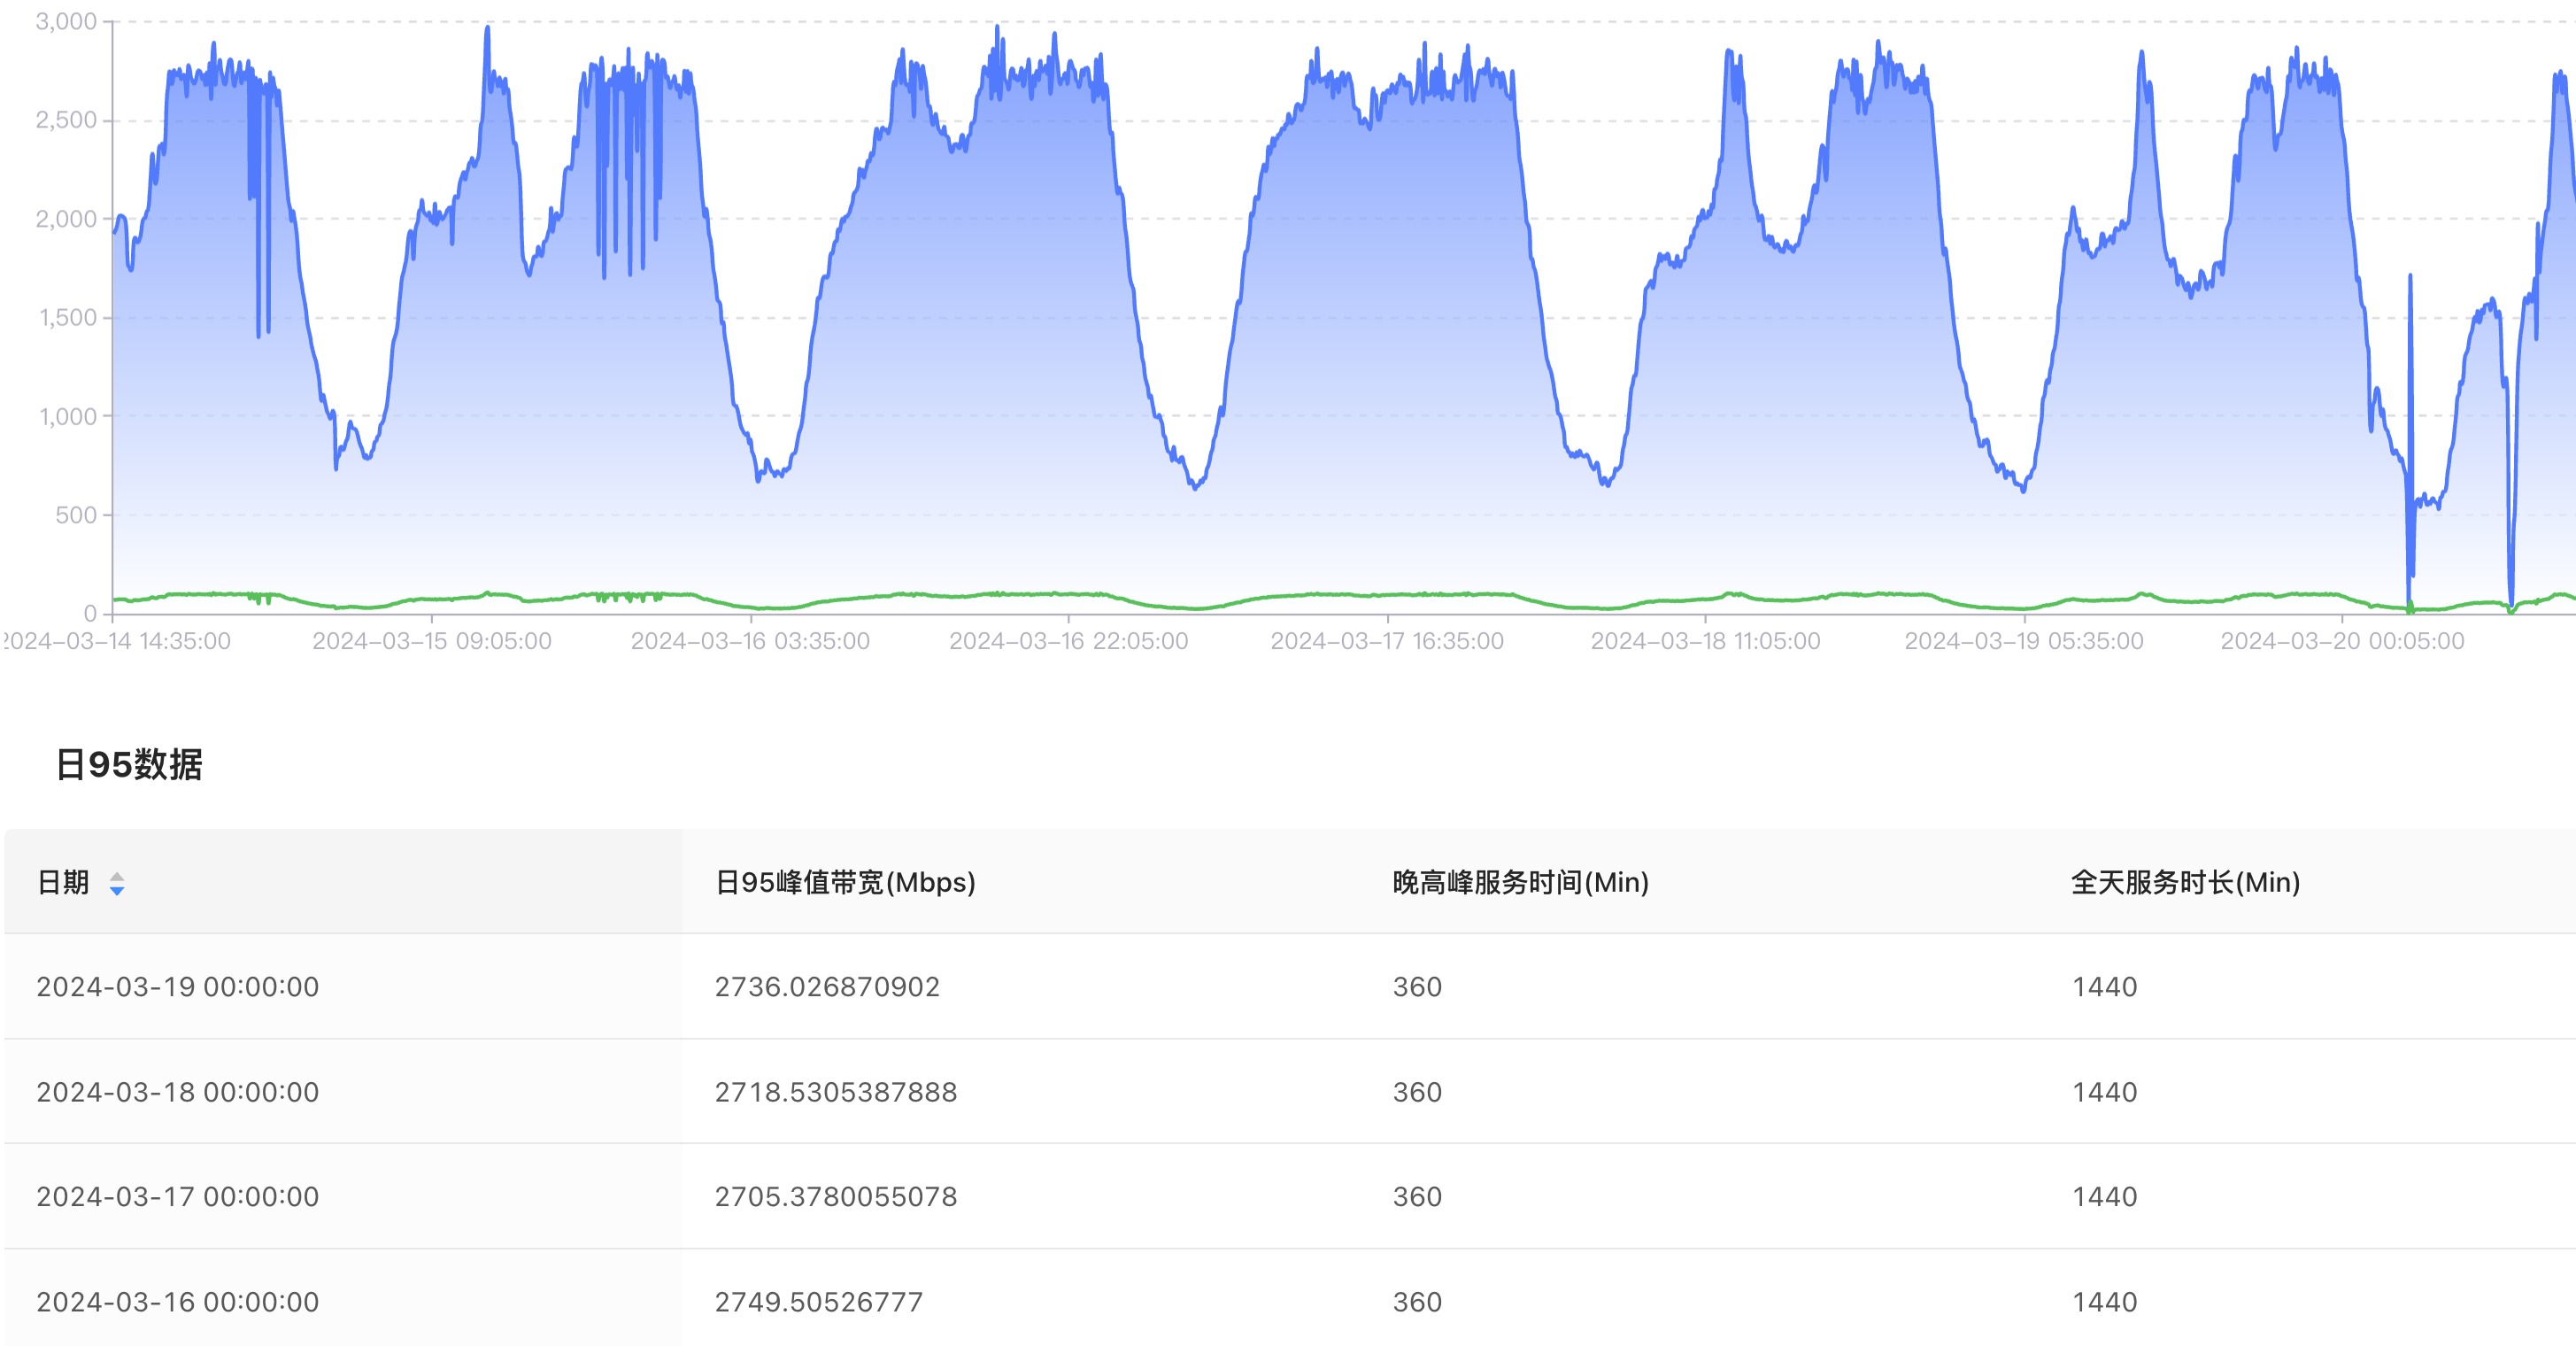
Task: Click x-axis label 2024-03-15 09:05:00
Action: point(432,641)
